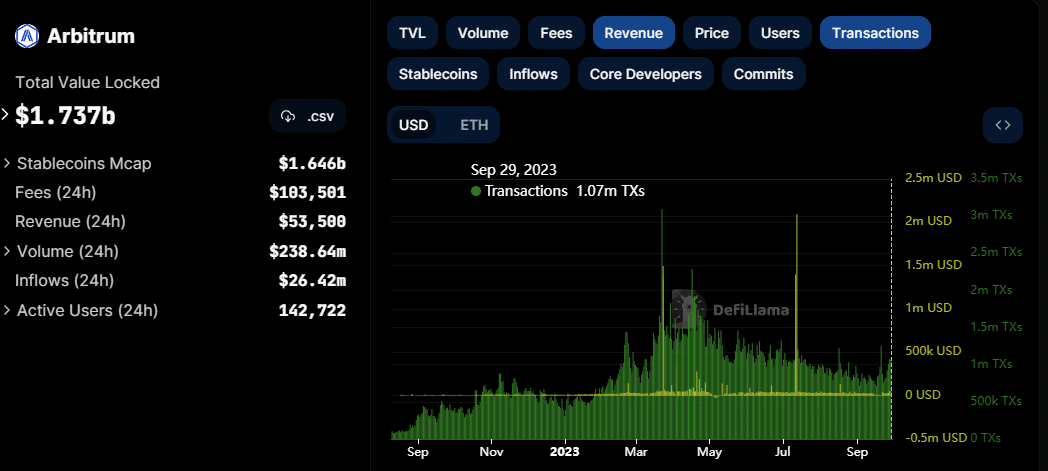Screen dimensions: 1048x471
Task: Click the green Transactions legend dot
Action: [476, 191]
